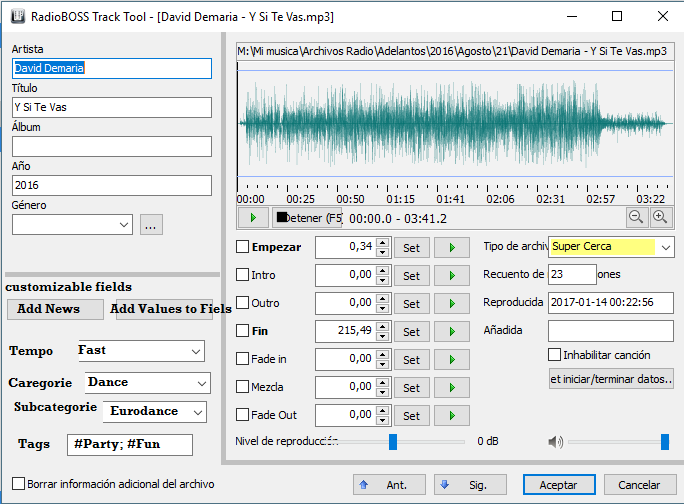Click the waveform at 01:41 mark
Image resolution: width=684 pixels, height=504 pixels.
tap(438, 124)
